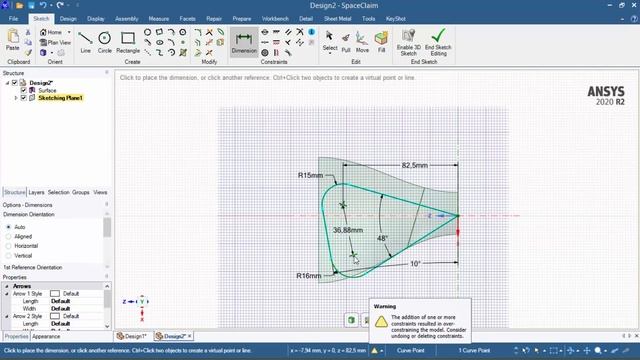
Task: Click Plan View in Orient group
Action: [55, 42]
